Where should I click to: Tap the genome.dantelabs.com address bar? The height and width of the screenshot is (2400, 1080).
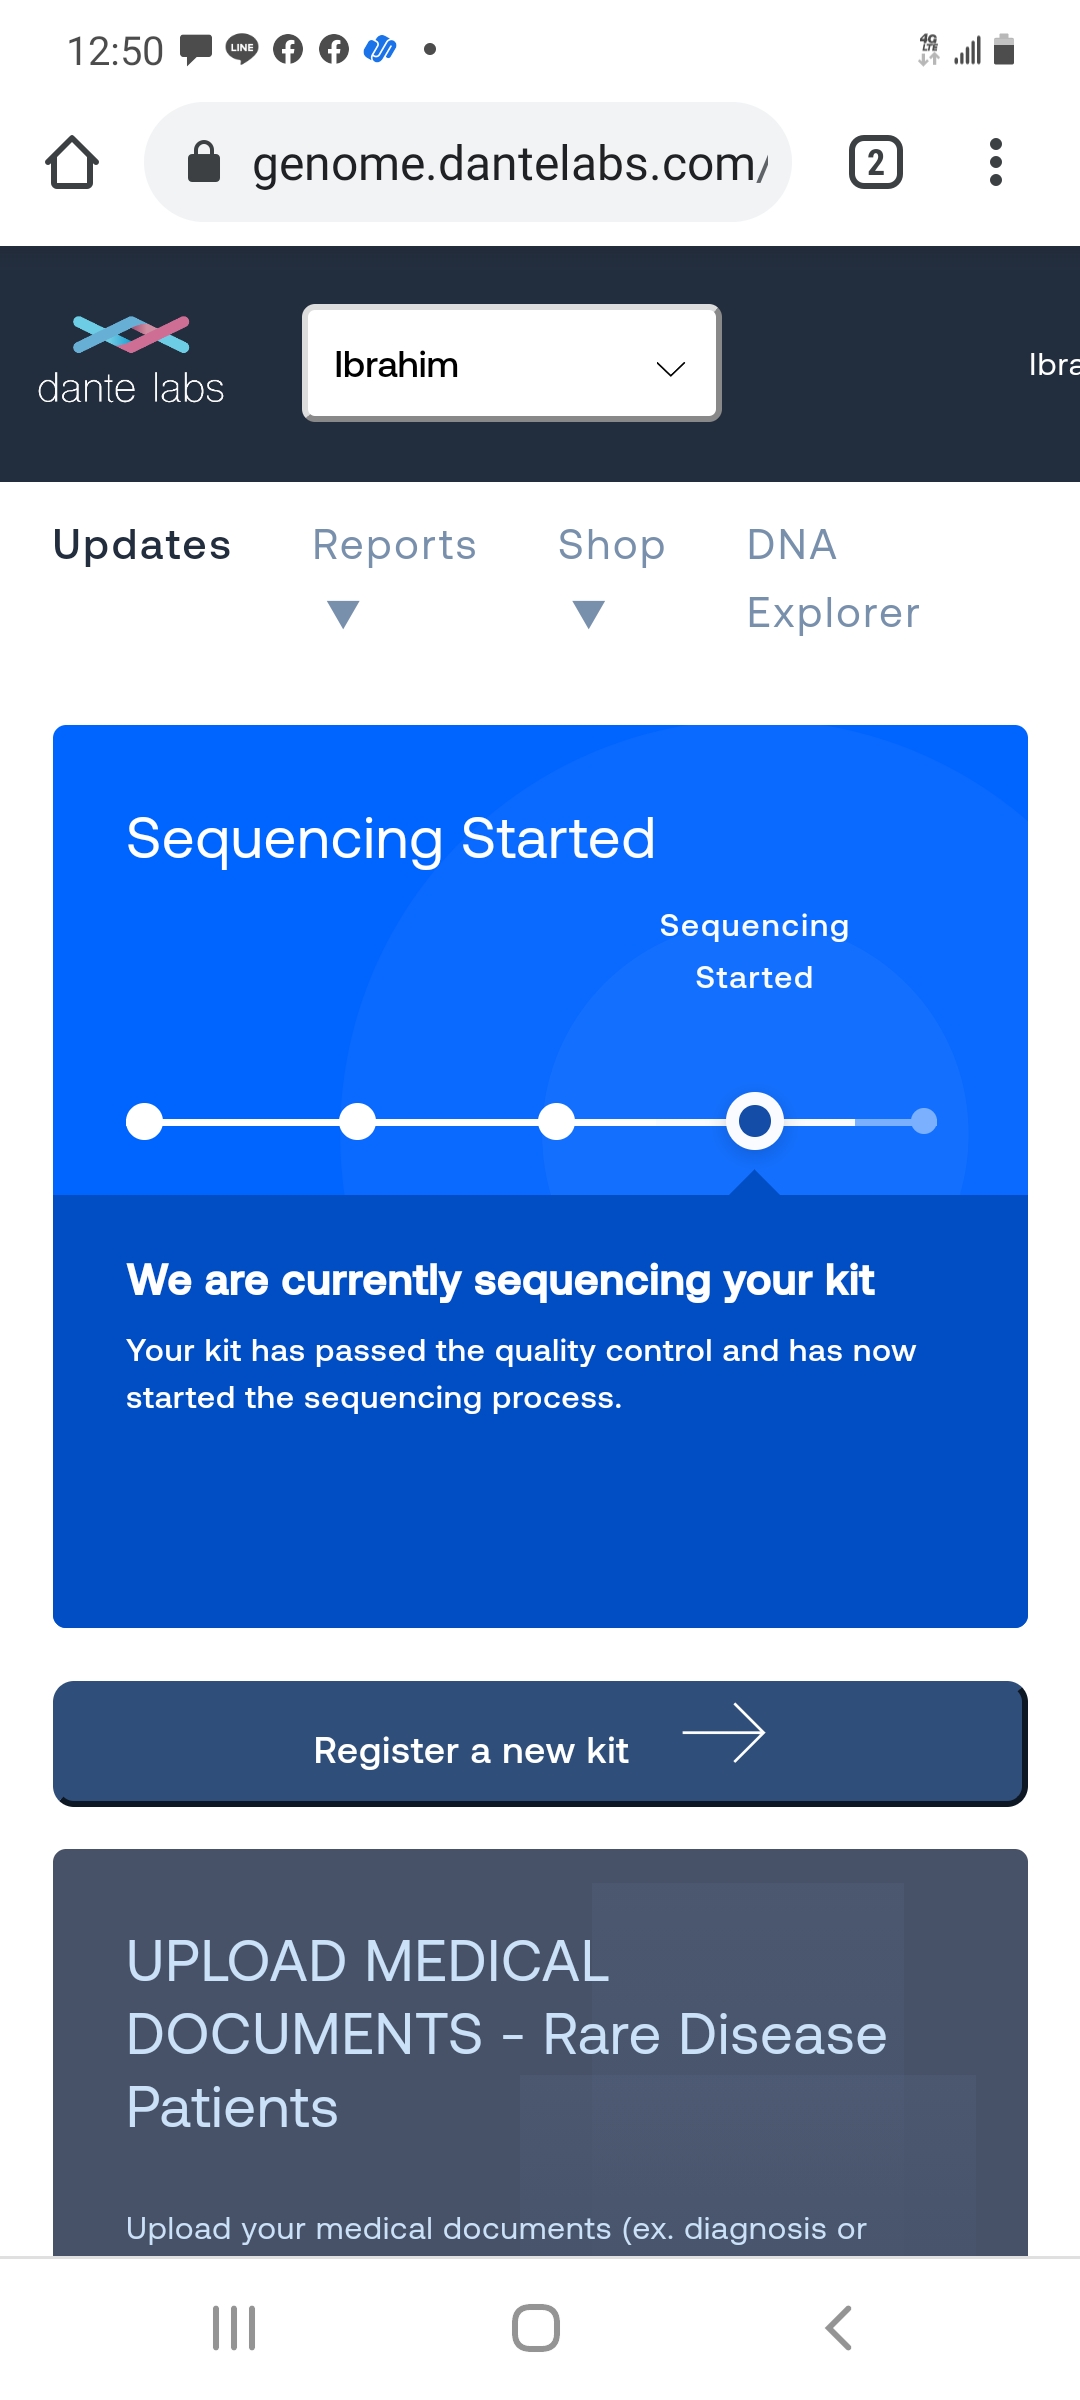(x=510, y=162)
